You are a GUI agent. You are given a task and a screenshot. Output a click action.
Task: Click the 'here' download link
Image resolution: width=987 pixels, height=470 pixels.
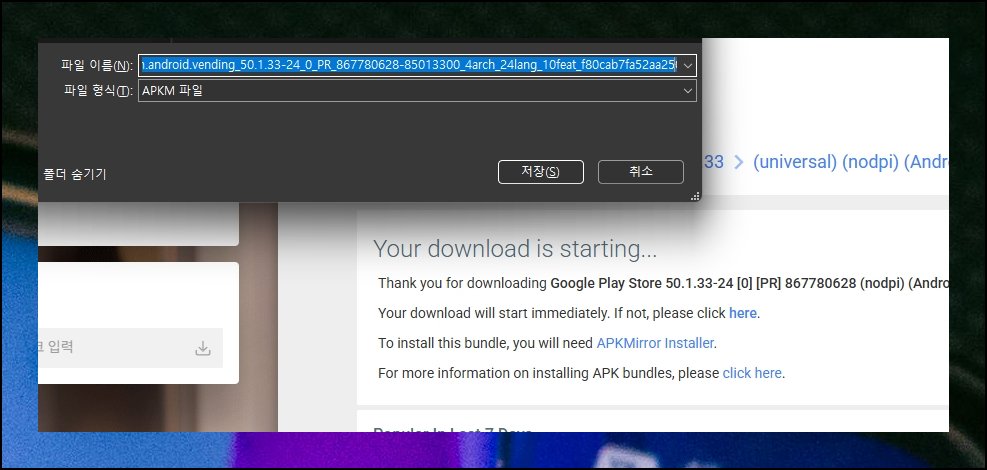(743, 313)
